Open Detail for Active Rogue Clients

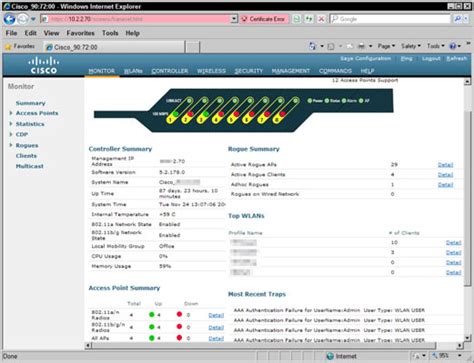pyautogui.click(x=445, y=175)
